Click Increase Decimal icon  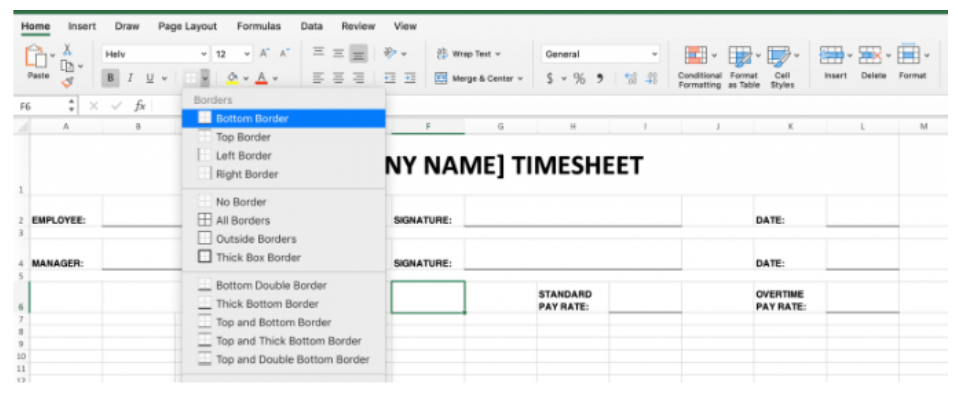(631, 78)
